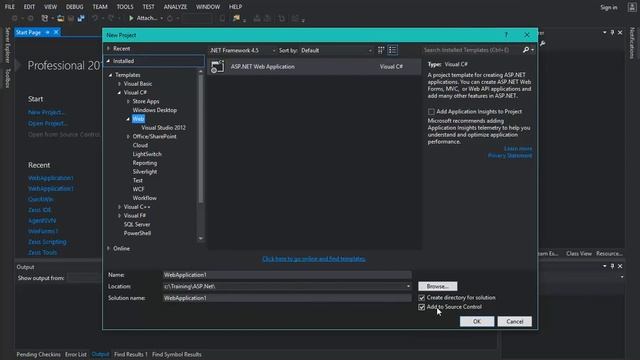Select Visual Studio 2012 under Web
The width and height of the screenshot is (640, 360).
pyautogui.click(x=163, y=128)
